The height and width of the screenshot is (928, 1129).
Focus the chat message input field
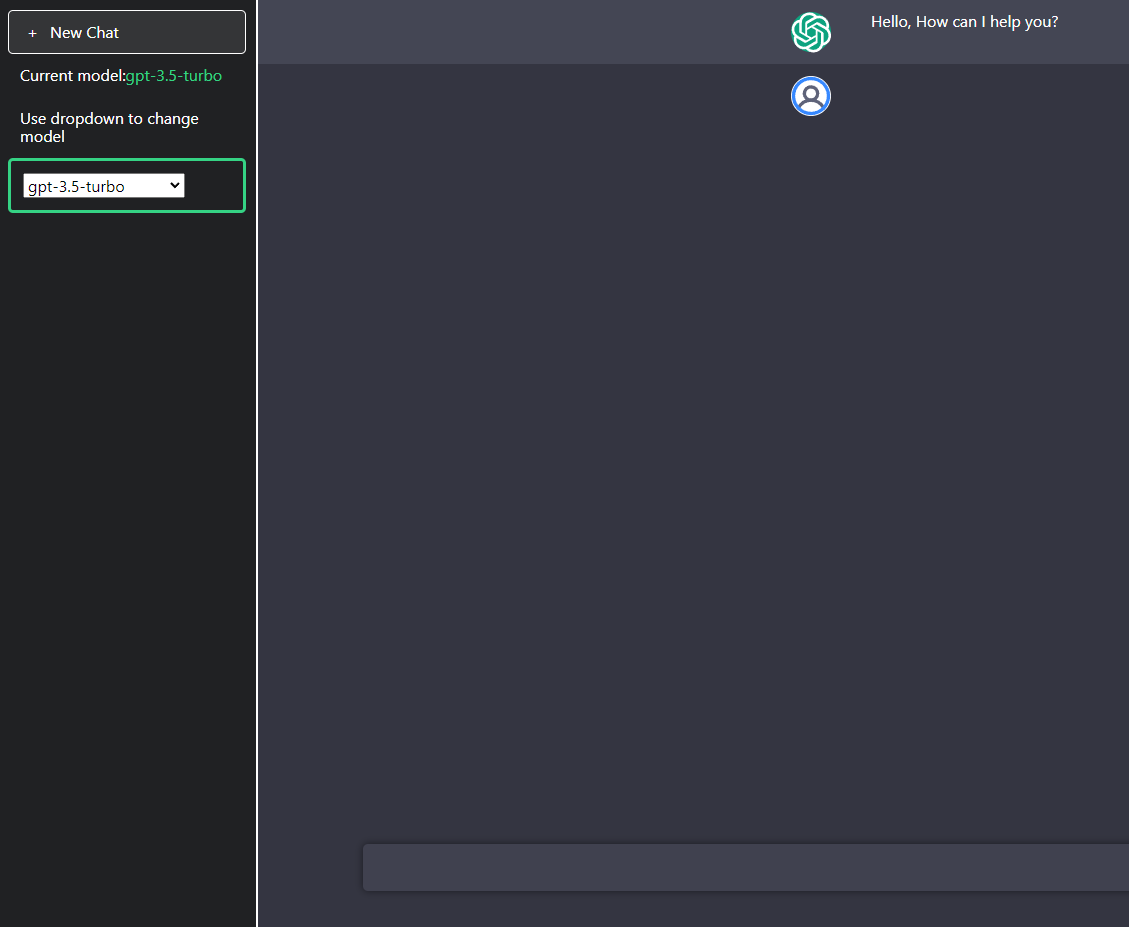(745, 867)
